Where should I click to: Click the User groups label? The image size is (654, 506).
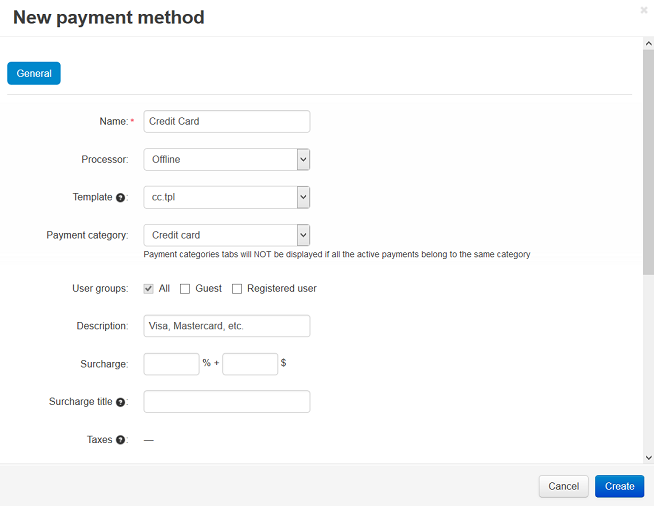[x=100, y=289]
